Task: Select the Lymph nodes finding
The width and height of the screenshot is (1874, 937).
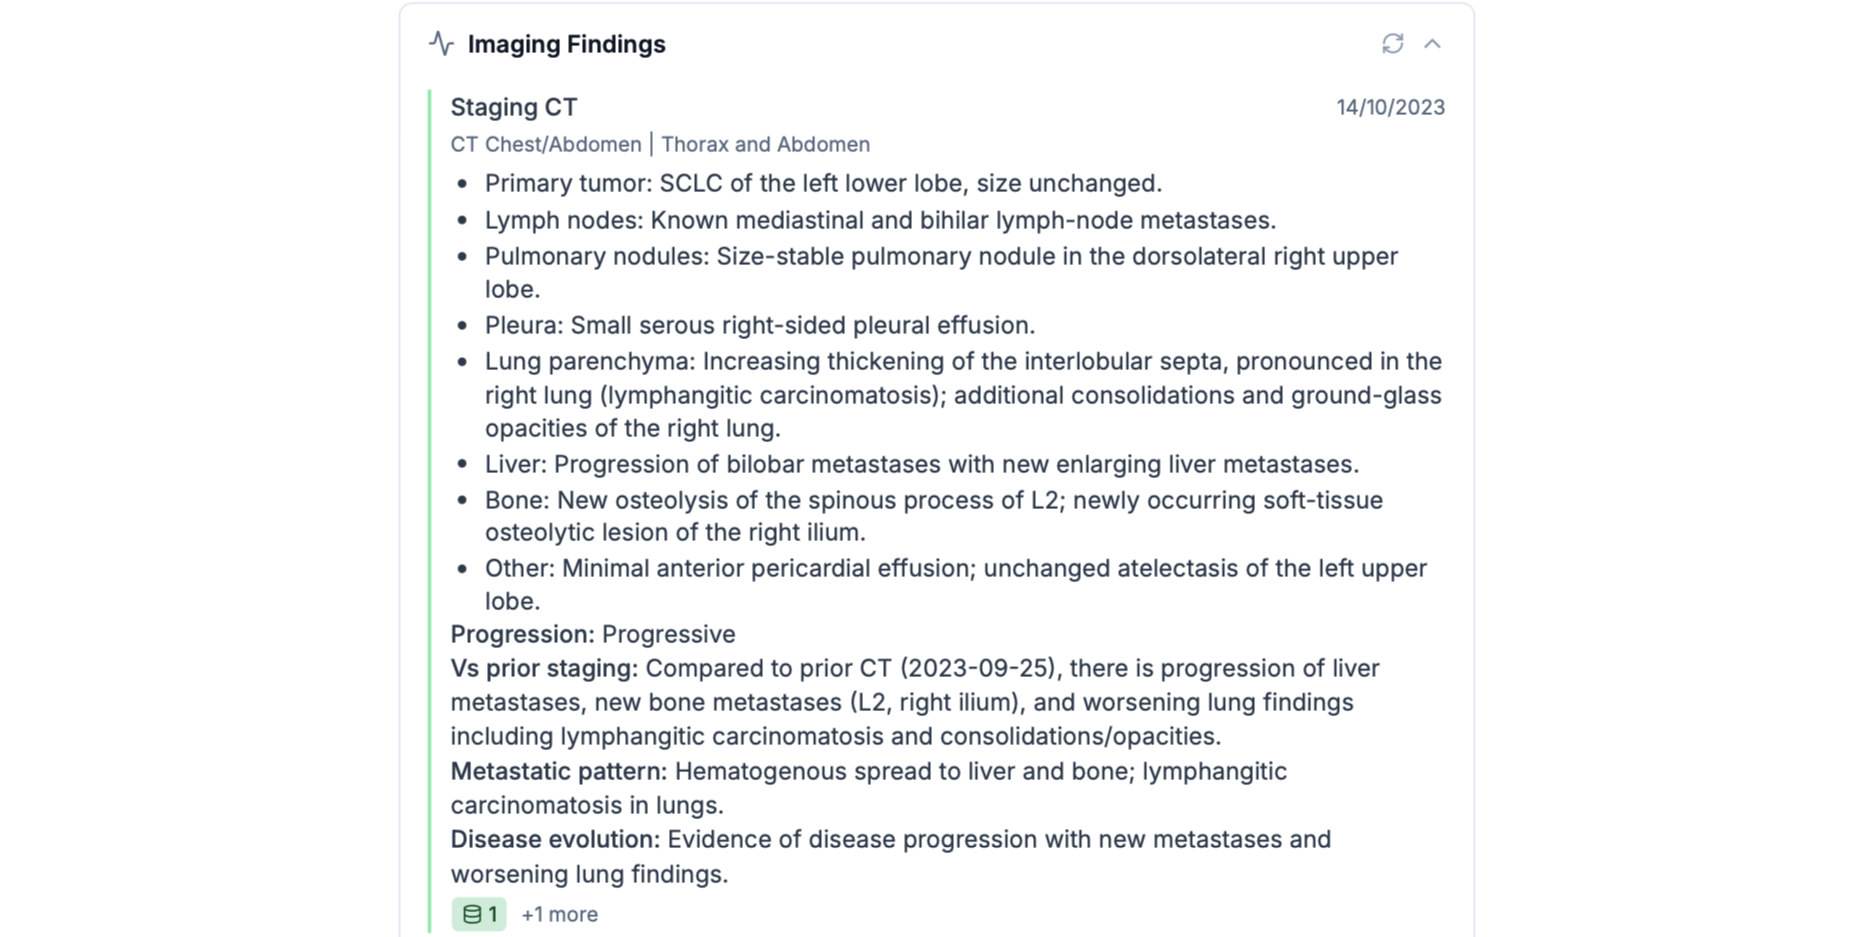Action: pos(880,220)
